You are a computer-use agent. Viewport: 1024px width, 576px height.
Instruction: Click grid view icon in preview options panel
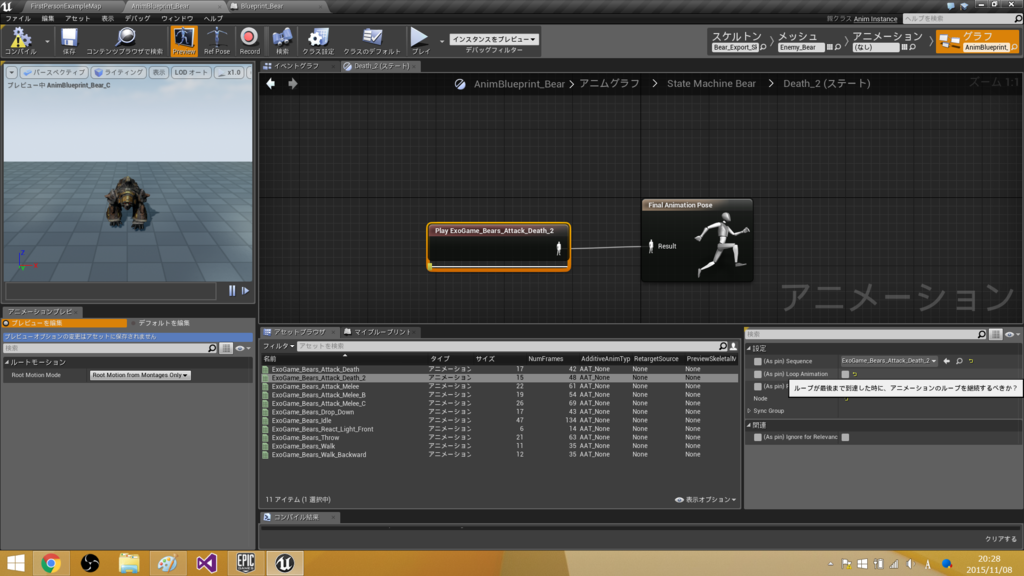[x=226, y=349]
